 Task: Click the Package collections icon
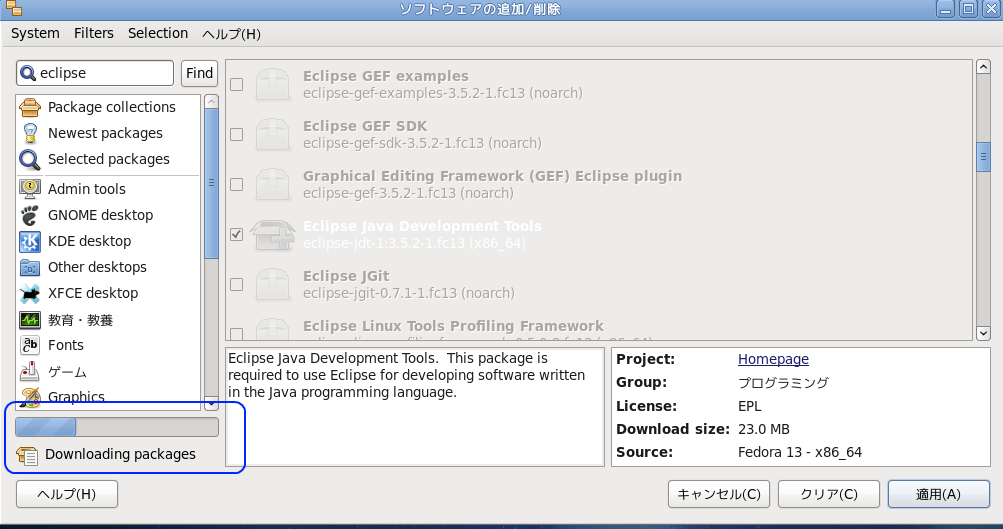pos(29,107)
